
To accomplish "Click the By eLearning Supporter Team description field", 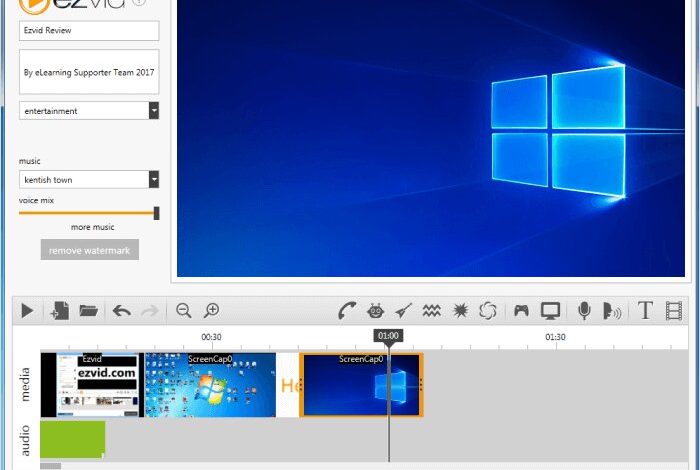I will [89, 72].
